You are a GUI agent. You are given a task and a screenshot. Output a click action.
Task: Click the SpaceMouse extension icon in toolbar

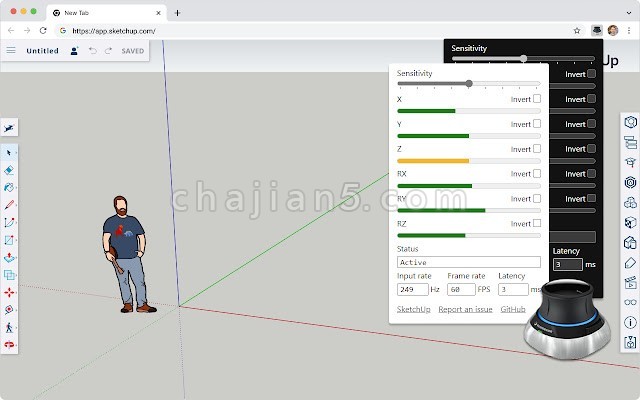597,30
